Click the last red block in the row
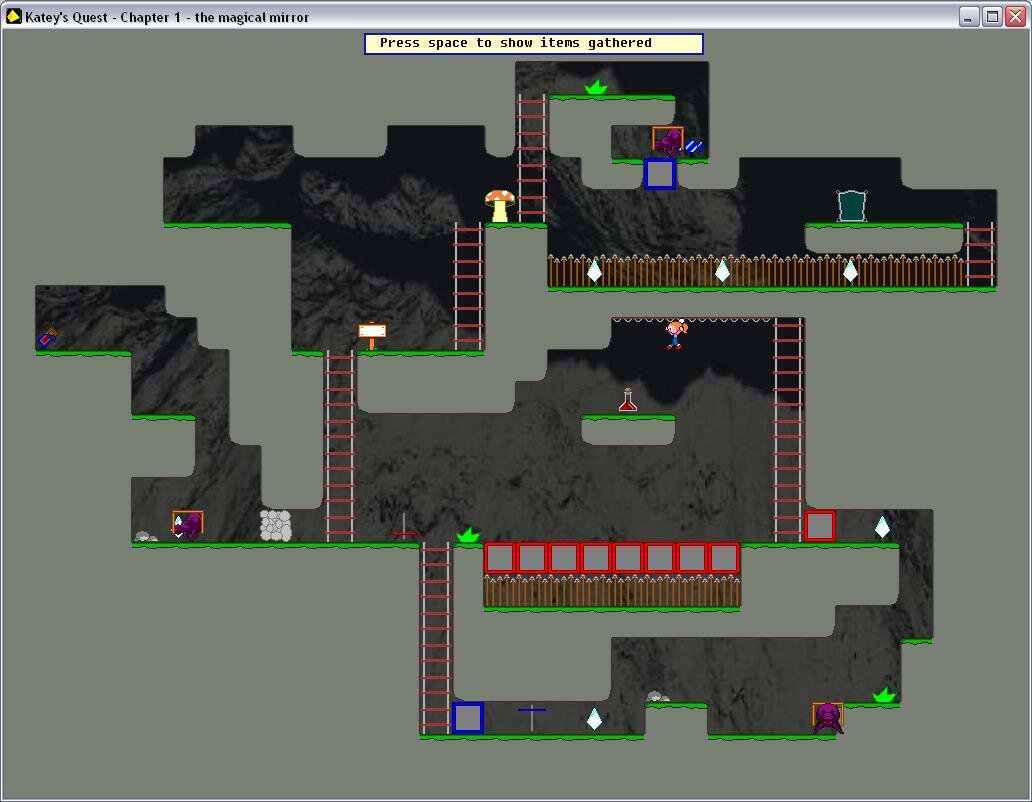This screenshot has height=802, width=1032. coord(724,558)
